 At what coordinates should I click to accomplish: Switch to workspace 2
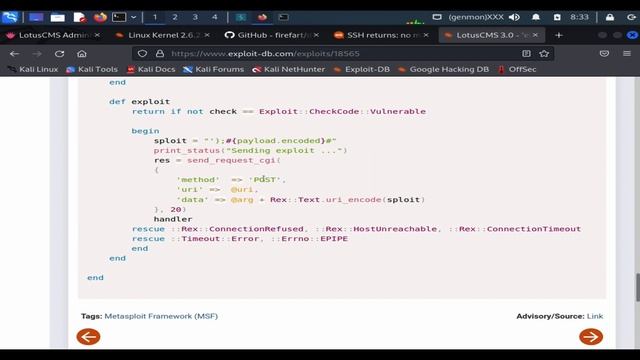point(175,17)
